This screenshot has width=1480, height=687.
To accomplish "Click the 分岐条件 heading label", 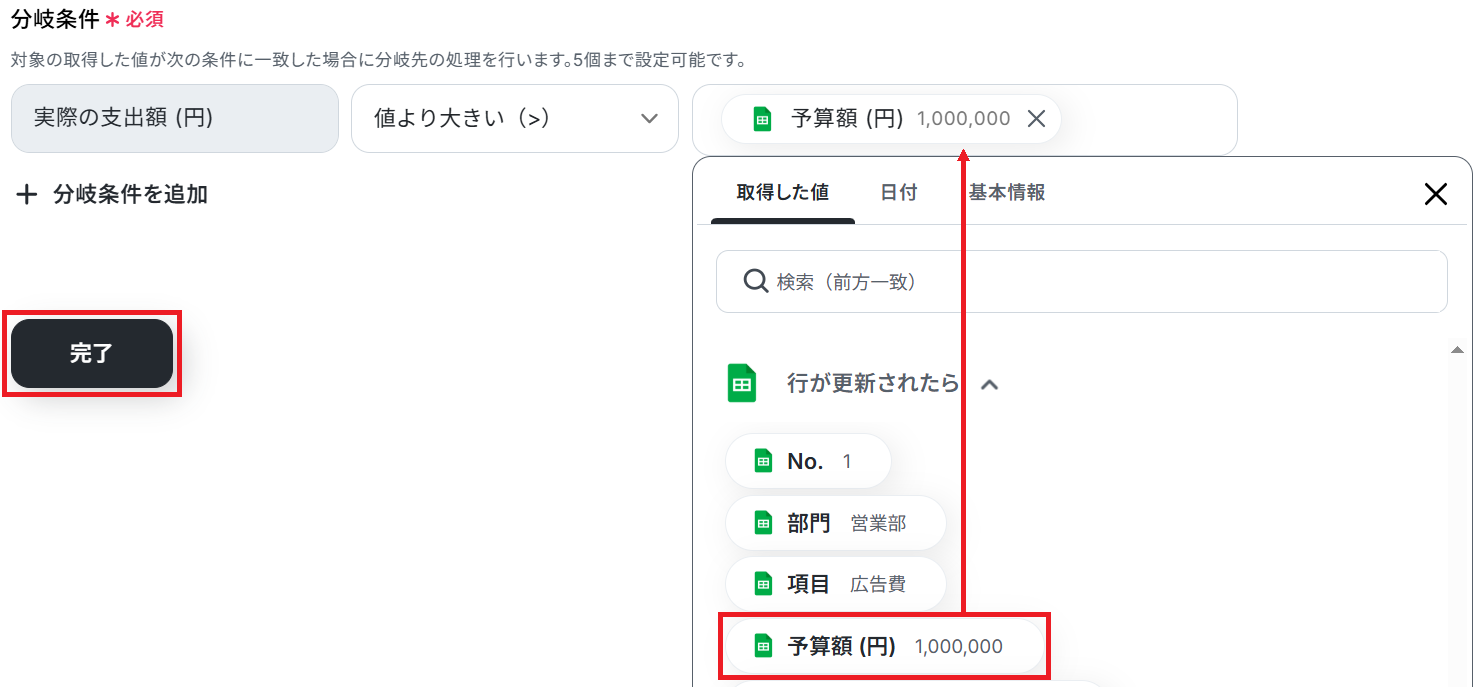I will coord(55,19).
